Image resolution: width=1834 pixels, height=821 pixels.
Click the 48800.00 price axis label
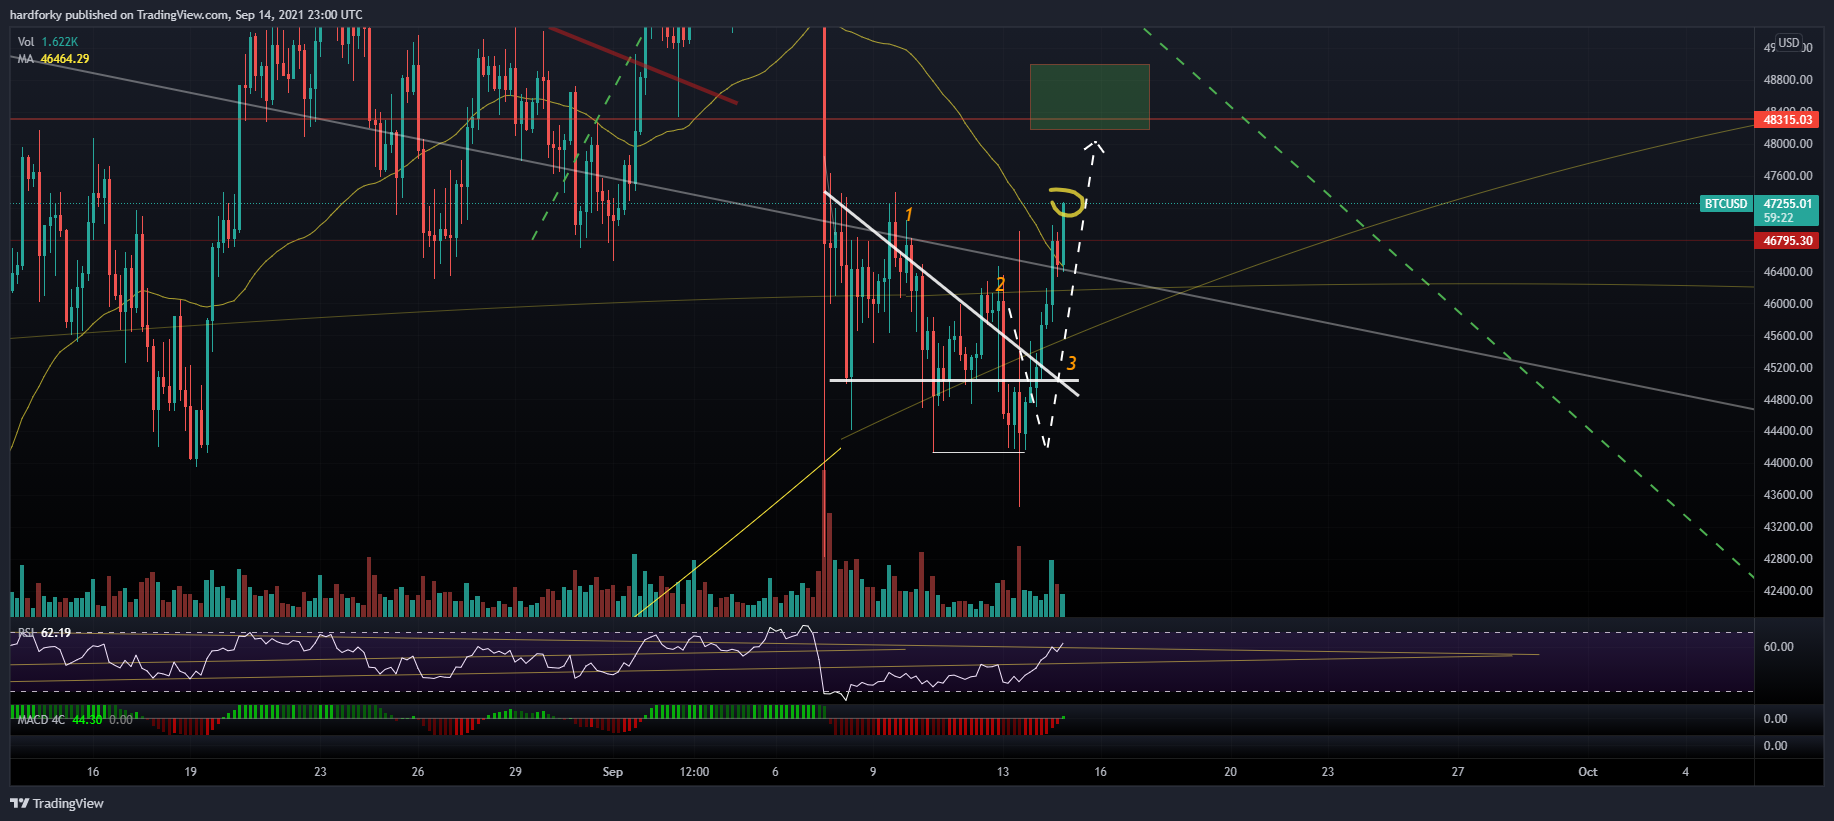pyautogui.click(x=1788, y=80)
